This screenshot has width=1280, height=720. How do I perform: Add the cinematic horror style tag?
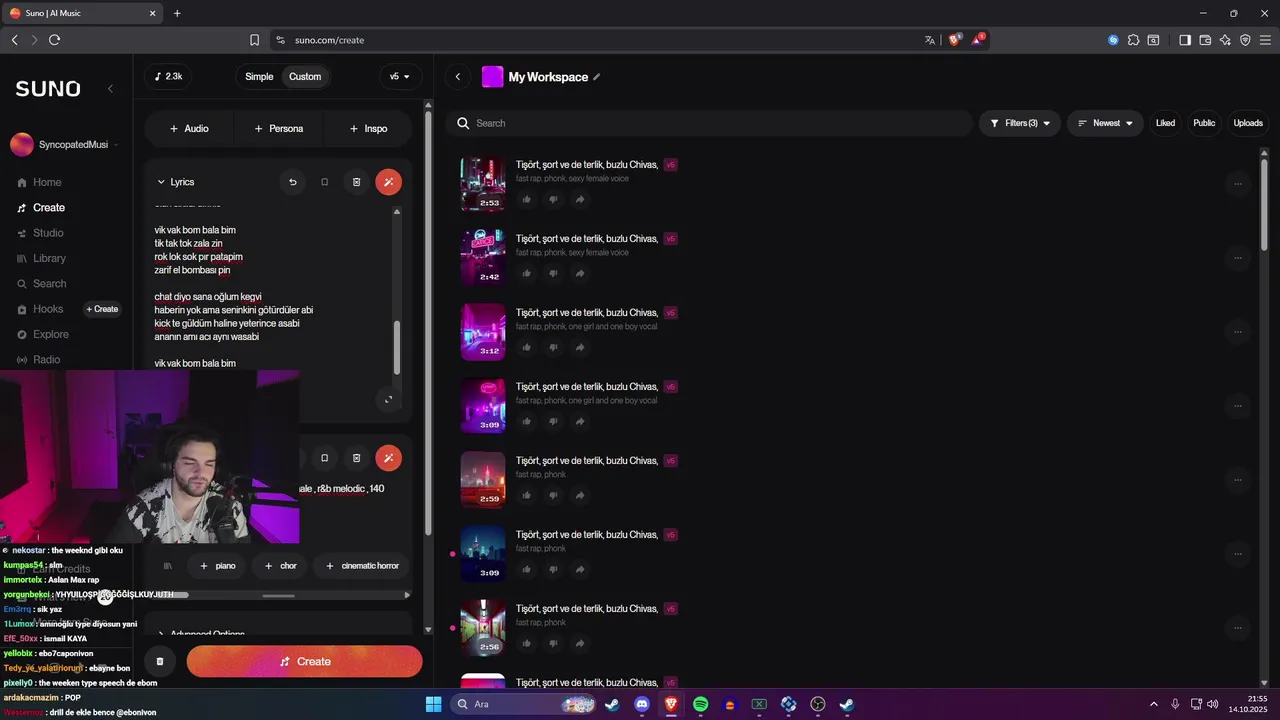tap(361, 566)
